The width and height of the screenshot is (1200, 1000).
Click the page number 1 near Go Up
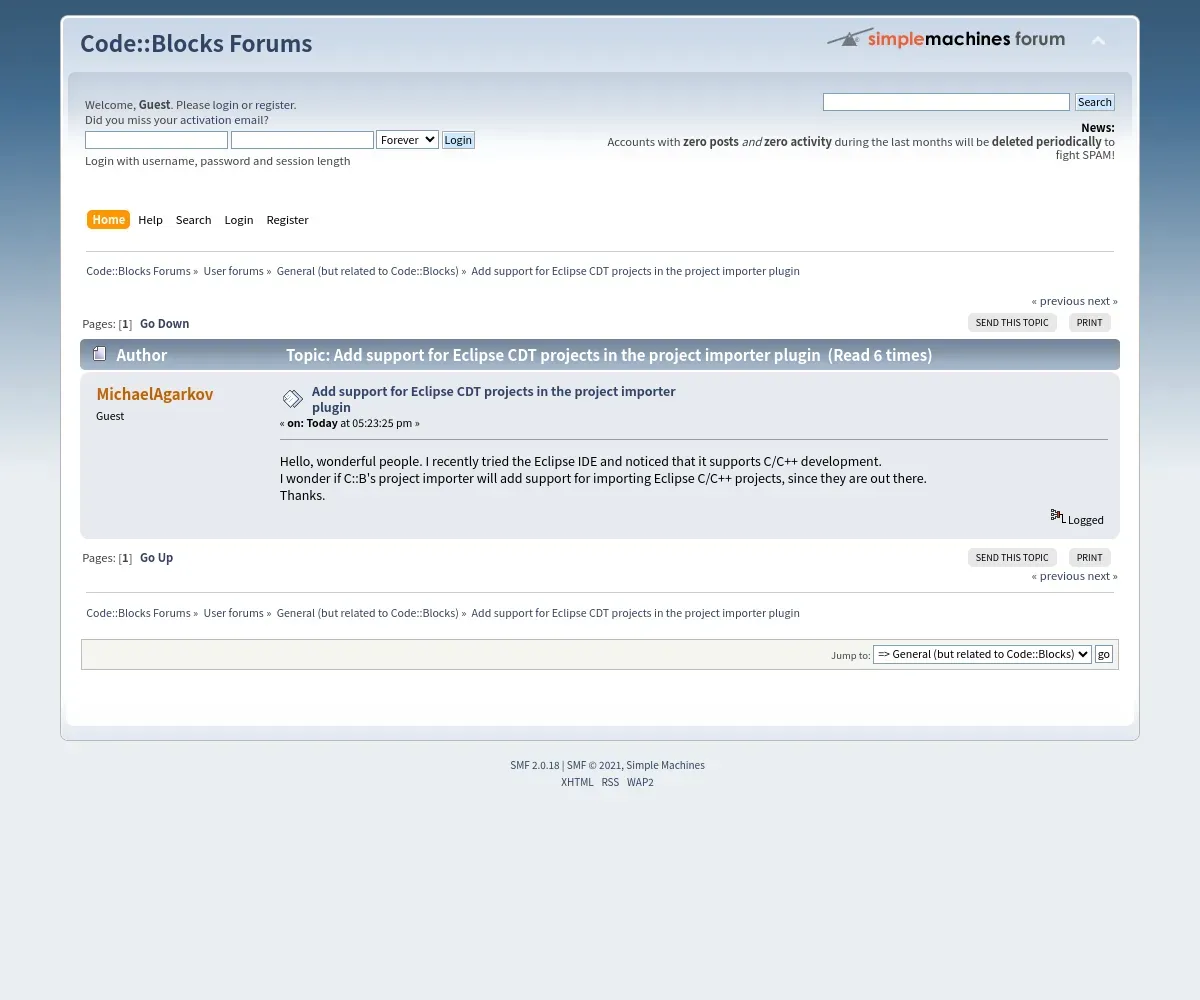(x=125, y=558)
